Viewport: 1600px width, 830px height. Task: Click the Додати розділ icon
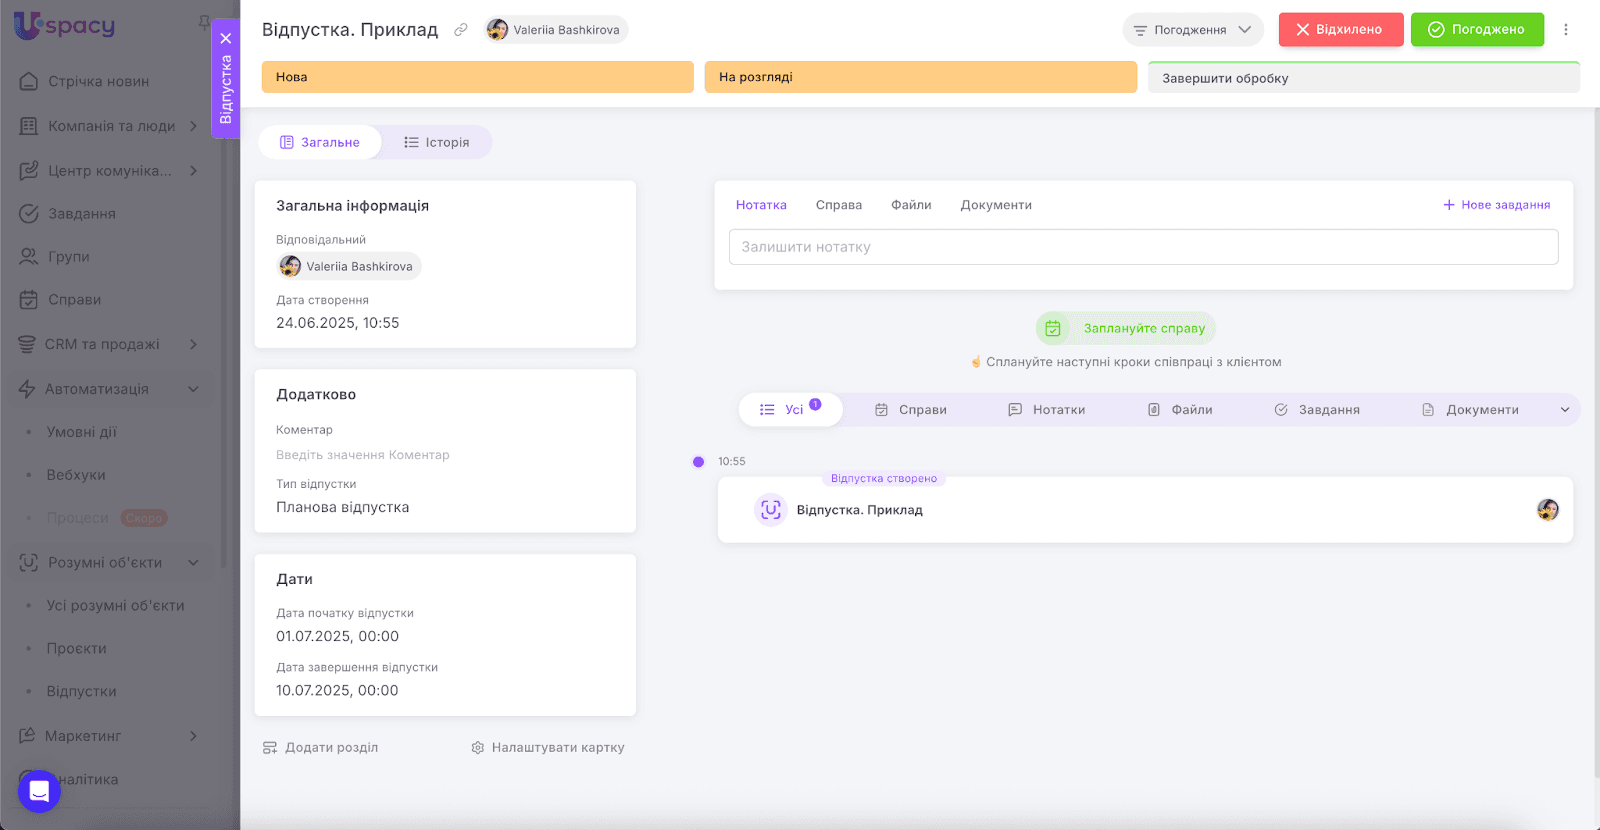[270, 748]
